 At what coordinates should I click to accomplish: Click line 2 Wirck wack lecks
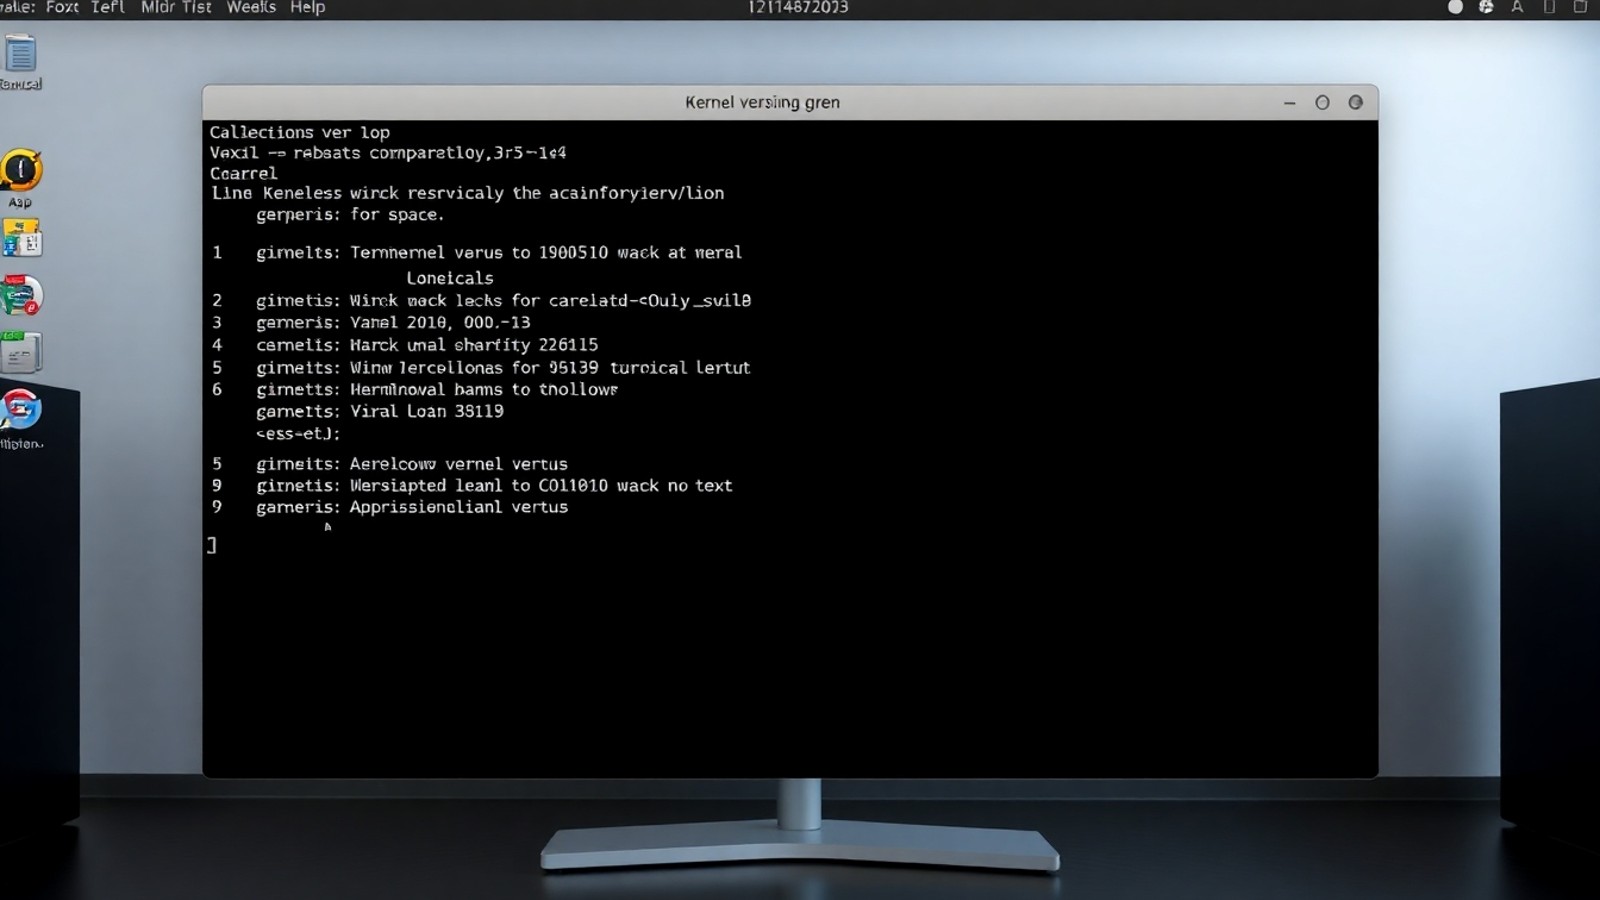click(x=481, y=301)
